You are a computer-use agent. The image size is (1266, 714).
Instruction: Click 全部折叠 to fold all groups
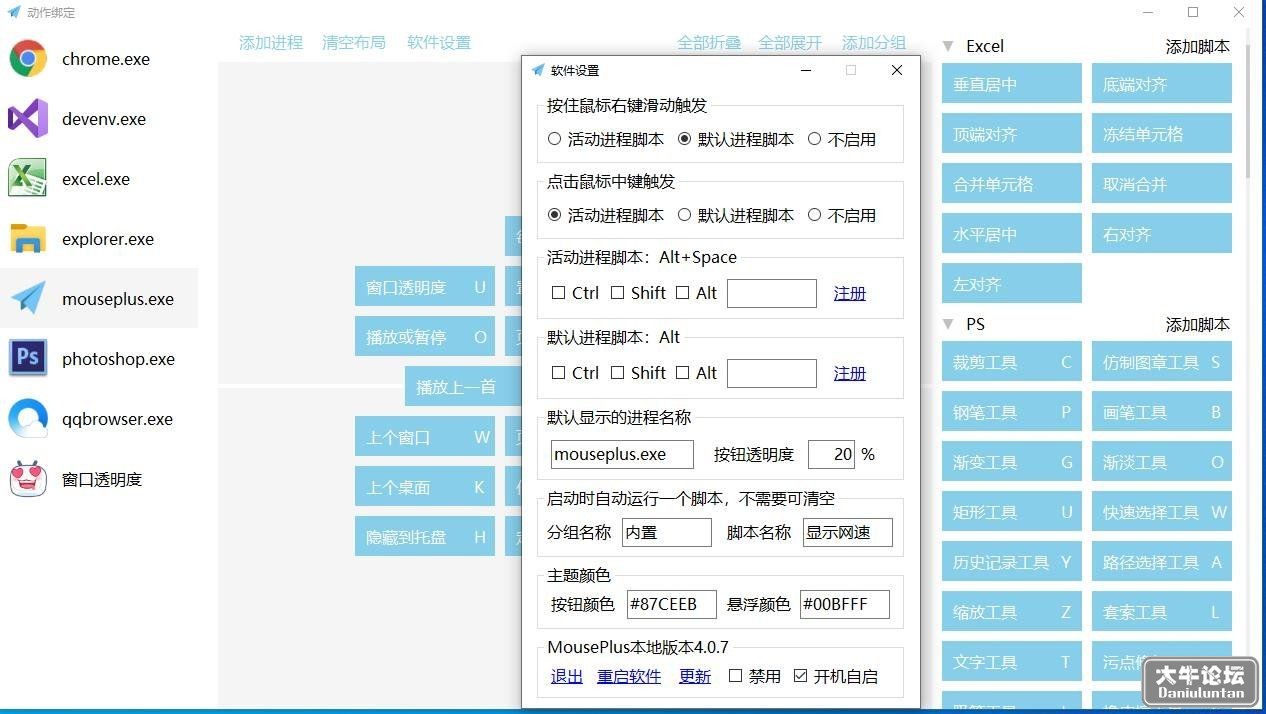pyautogui.click(x=709, y=43)
